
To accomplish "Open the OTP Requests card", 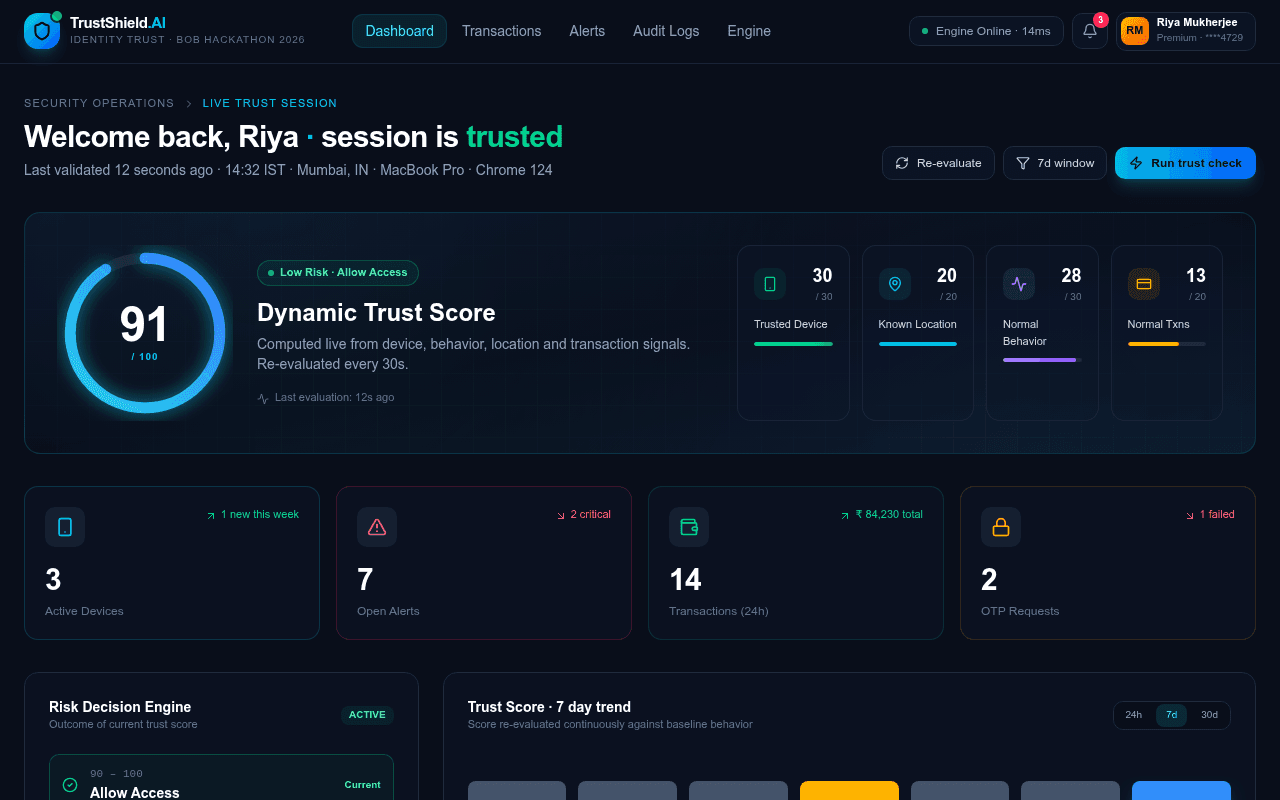I will 1108,563.
